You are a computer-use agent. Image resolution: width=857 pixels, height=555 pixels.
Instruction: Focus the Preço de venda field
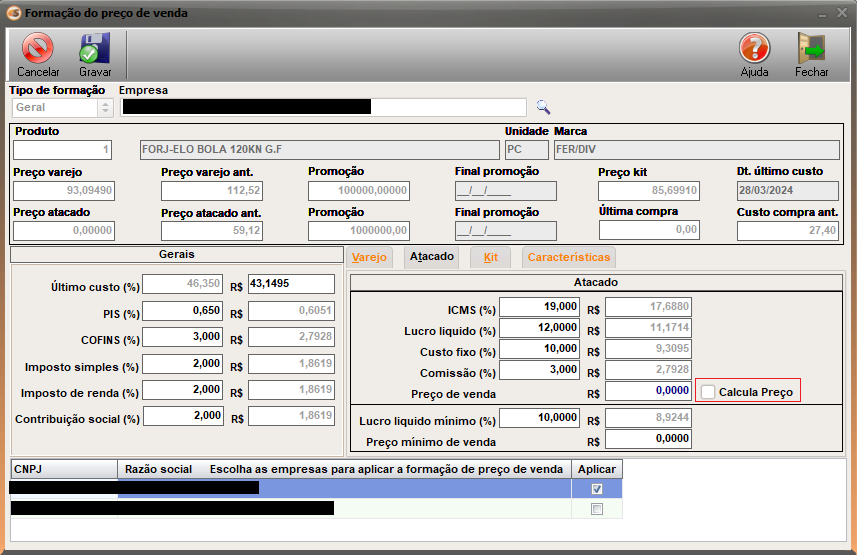pyautogui.click(x=648, y=391)
